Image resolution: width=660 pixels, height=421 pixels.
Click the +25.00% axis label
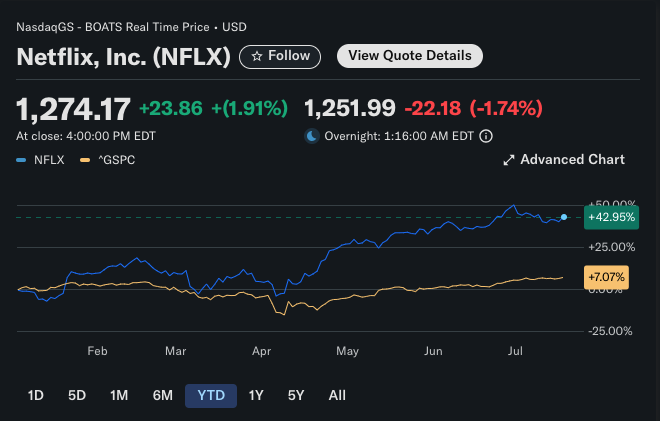pos(612,247)
